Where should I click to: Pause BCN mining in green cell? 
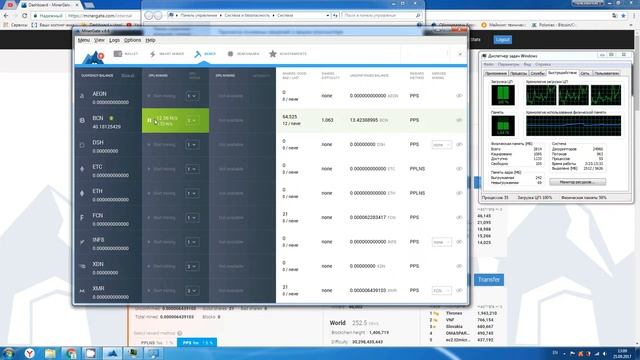[149, 120]
